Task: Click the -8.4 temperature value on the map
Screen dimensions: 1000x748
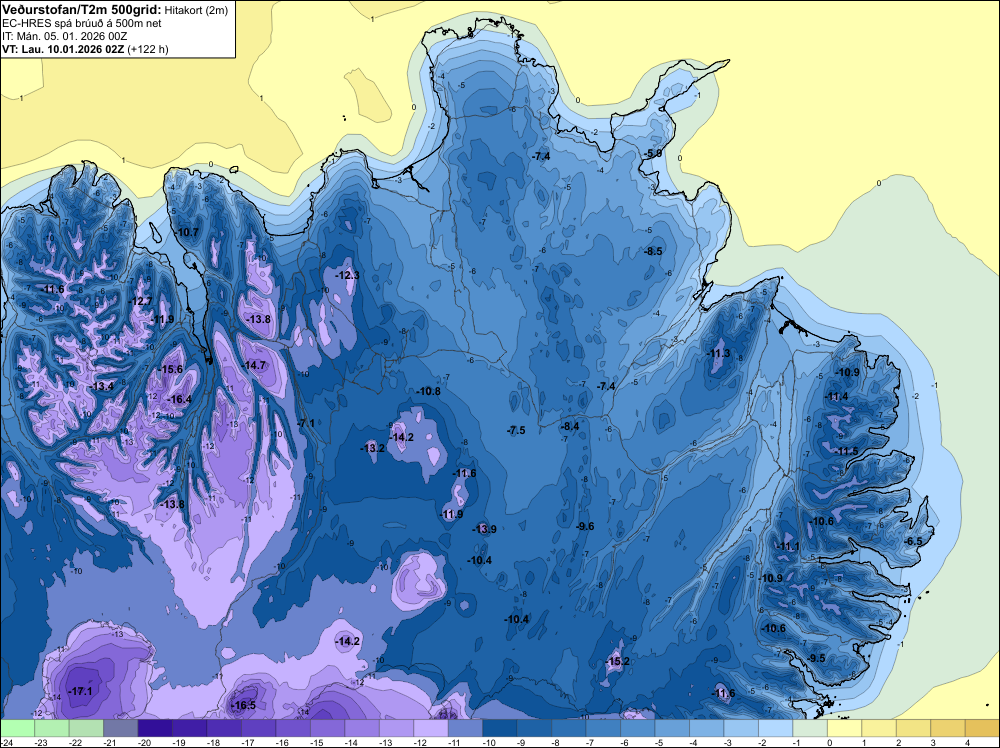Action: click(570, 426)
